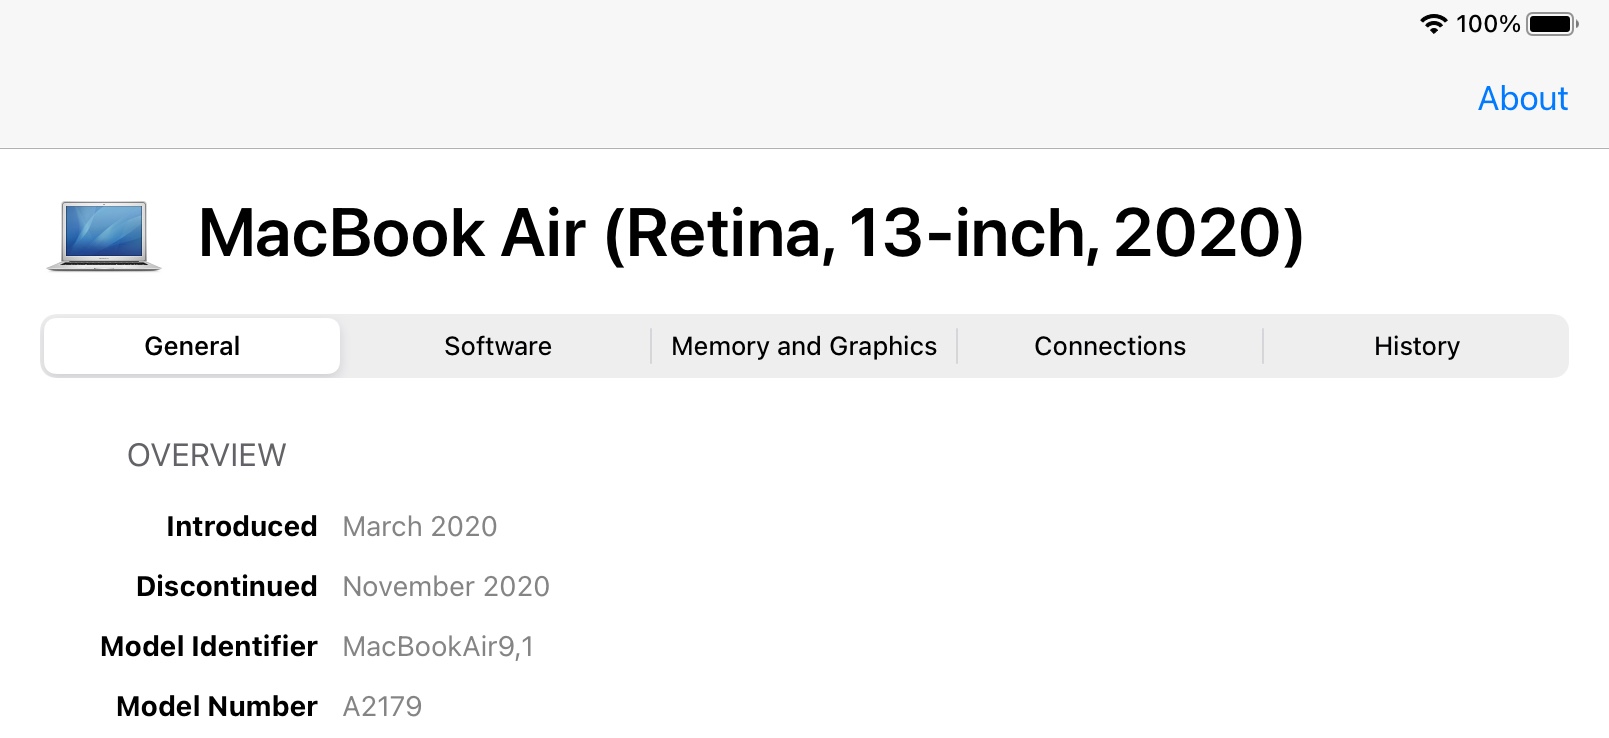Viewport: 1609px width, 738px height.
Task: Select the A2179 model number value
Action: pyautogui.click(x=382, y=706)
